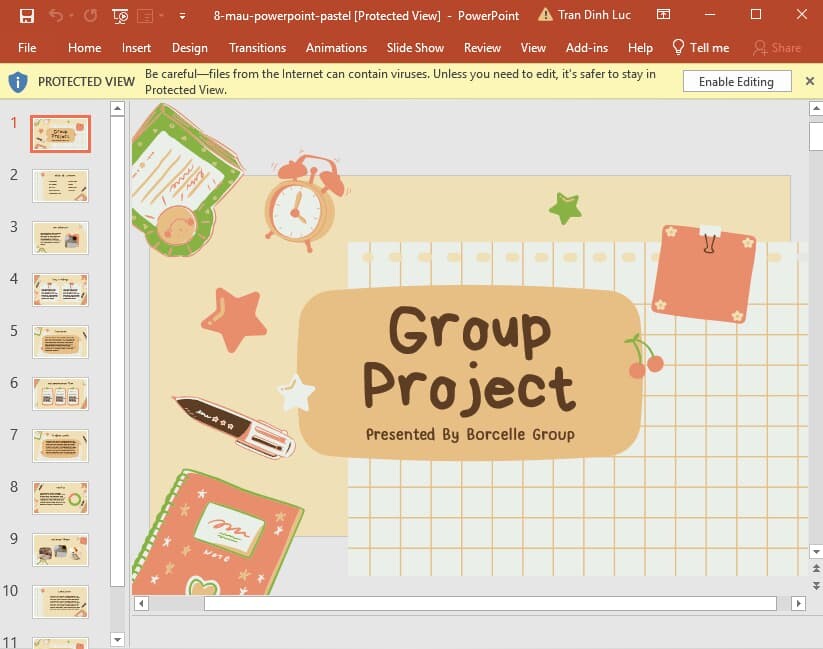Click the Tell me lightbulb icon
The width and height of the screenshot is (823, 649).
678,47
